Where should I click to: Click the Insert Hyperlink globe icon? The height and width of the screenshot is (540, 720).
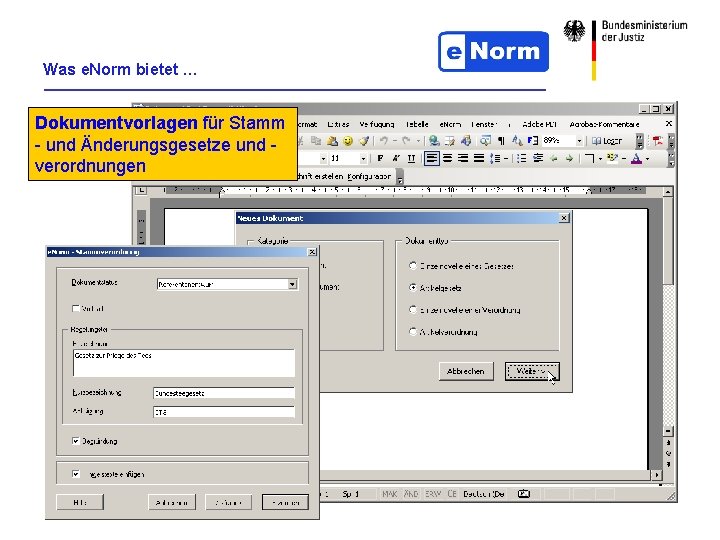pyautogui.click(x=434, y=141)
